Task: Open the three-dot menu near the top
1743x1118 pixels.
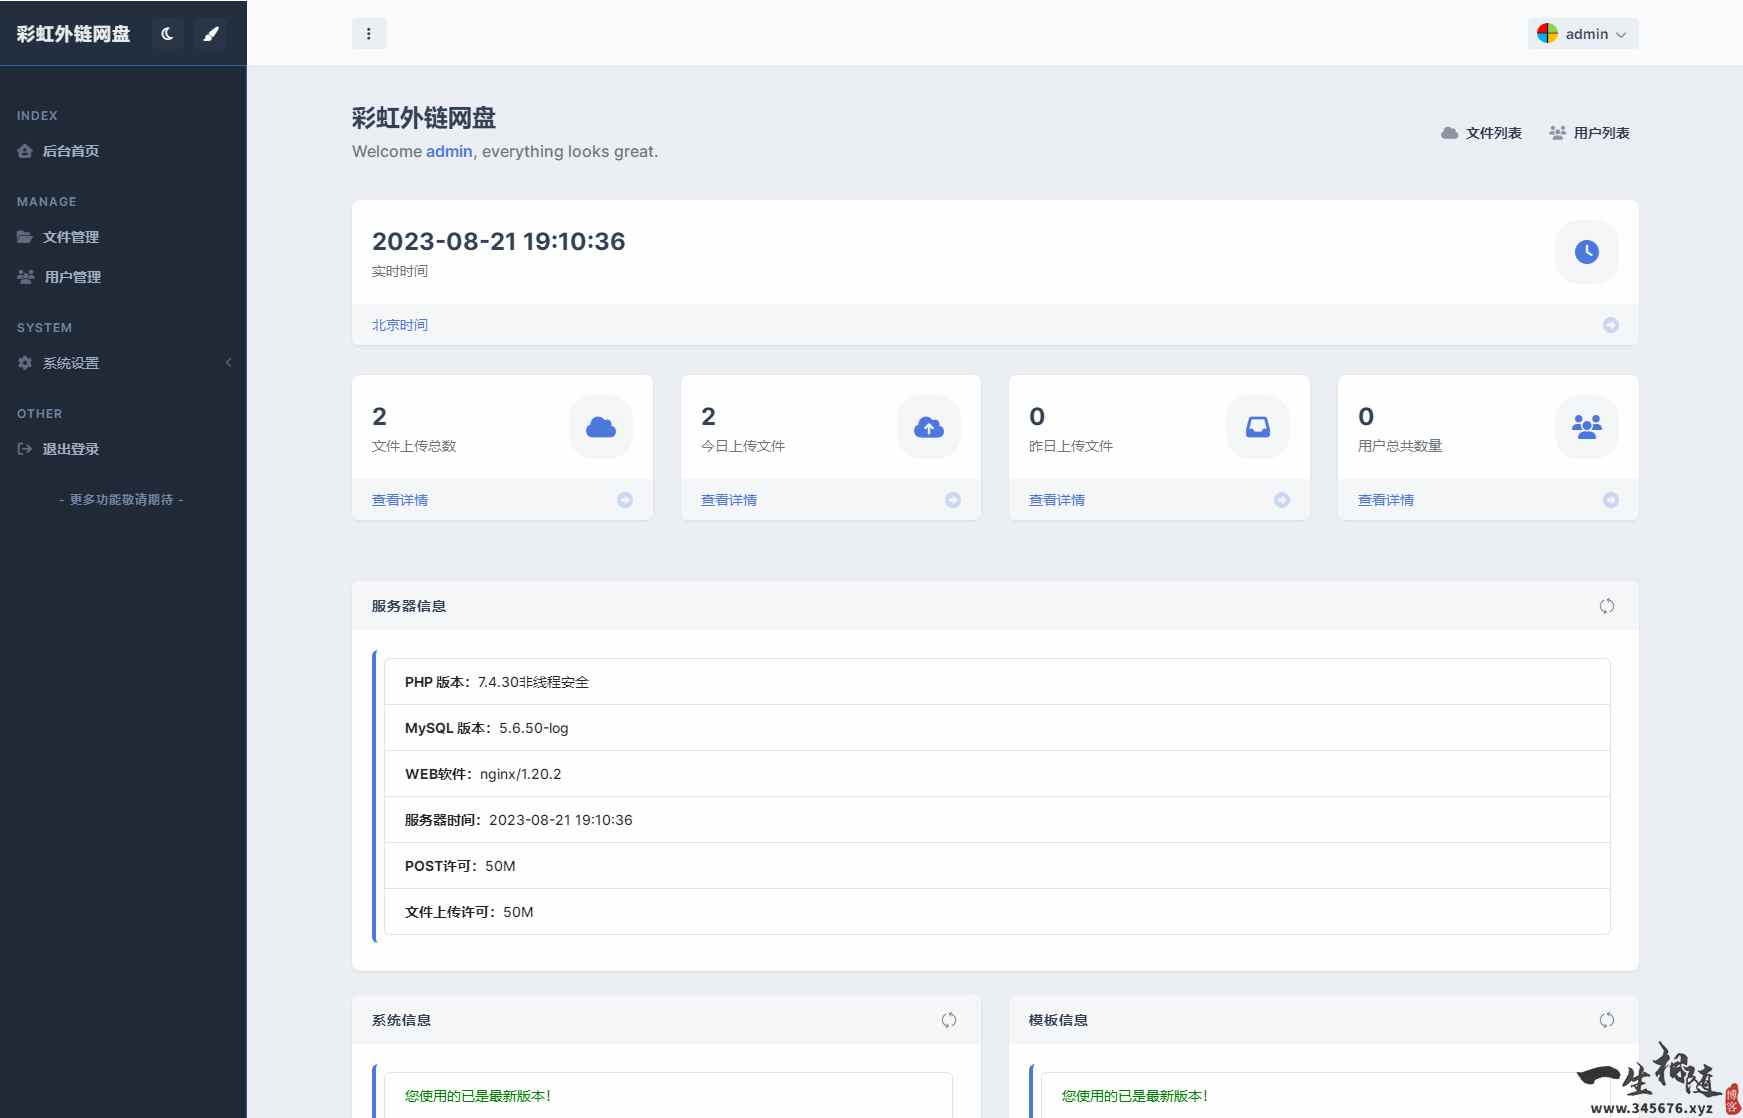Action: click(x=370, y=33)
